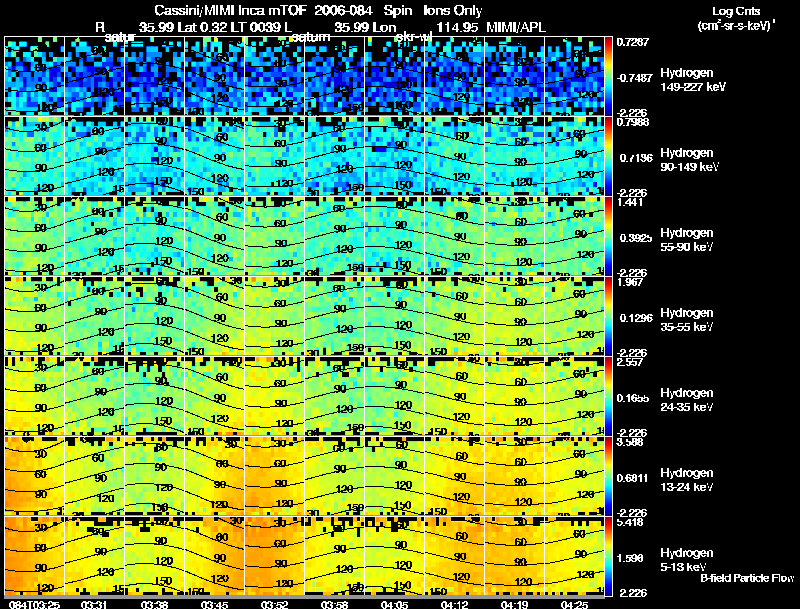
Task: Select the 'Hydrogen 5-13 keV' label
Action: (x=687, y=560)
